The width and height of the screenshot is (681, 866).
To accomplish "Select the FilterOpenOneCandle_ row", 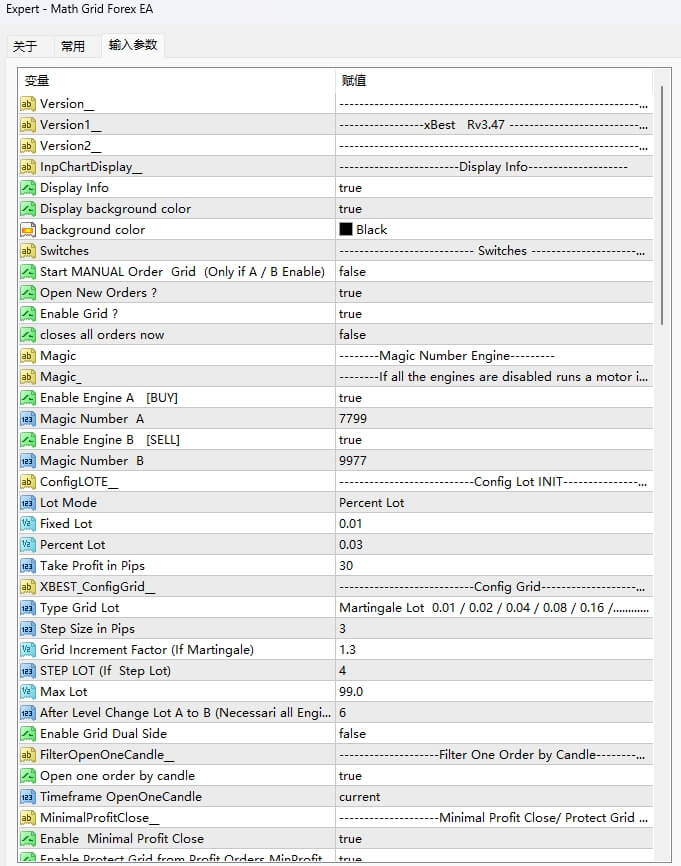I will click(335, 754).
